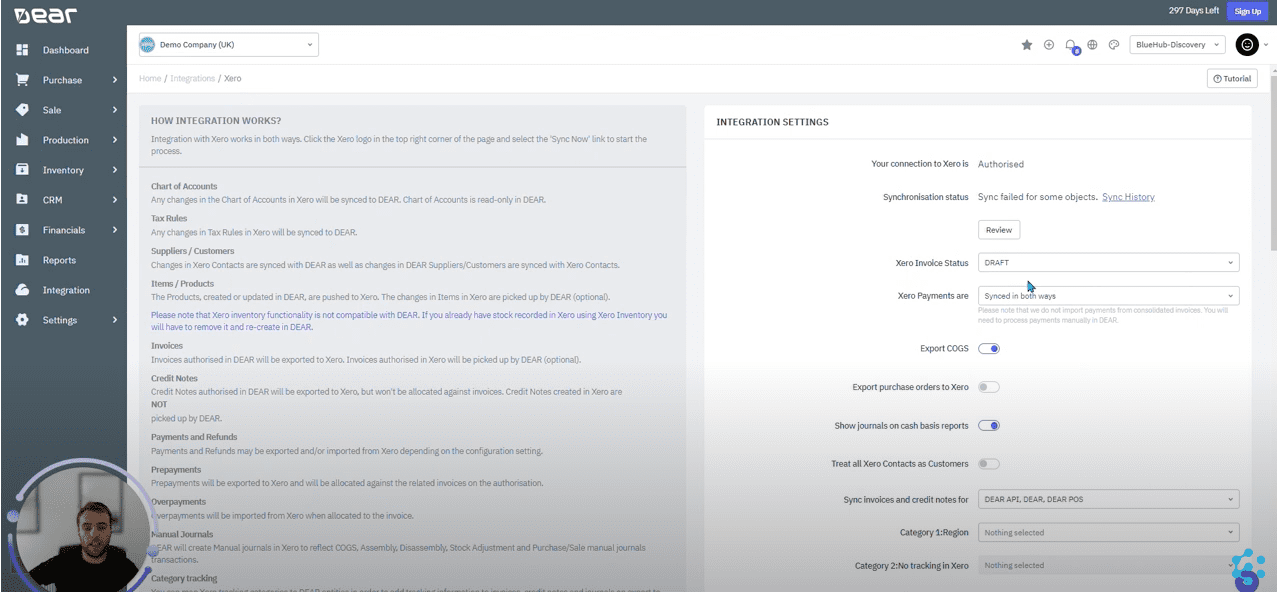Screen dimensions: 1277x592
Task: Change the Xero Payments sync option
Action: pyautogui.click(x=1107, y=295)
